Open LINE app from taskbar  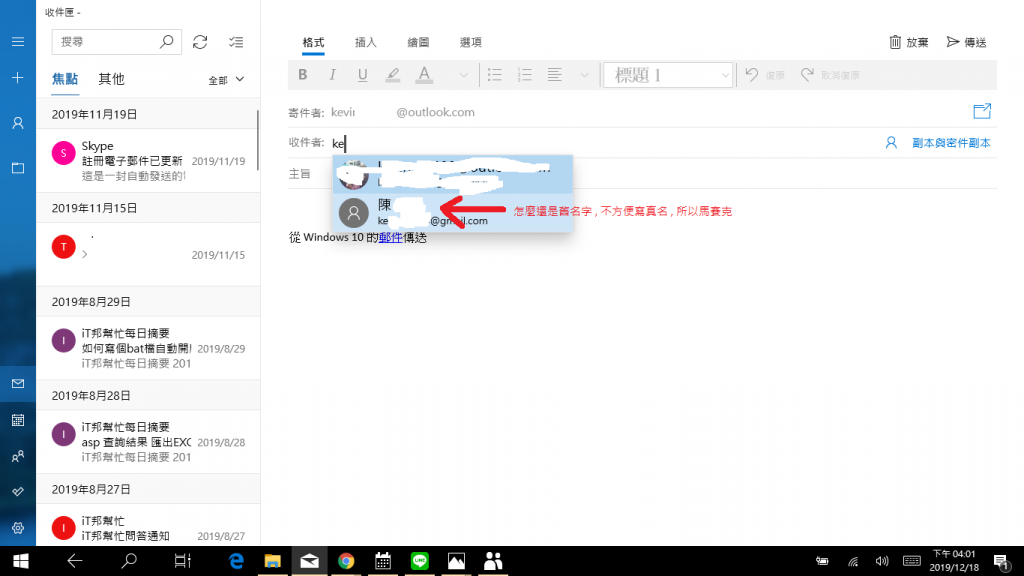coord(420,561)
